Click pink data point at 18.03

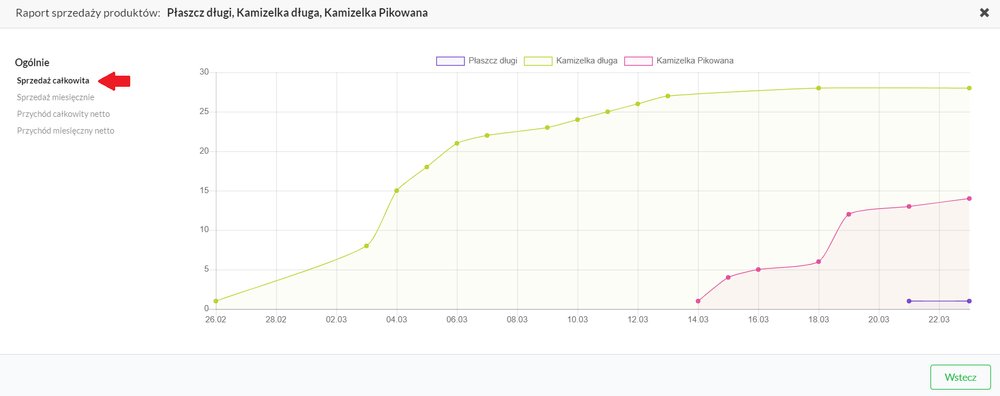(819, 261)
